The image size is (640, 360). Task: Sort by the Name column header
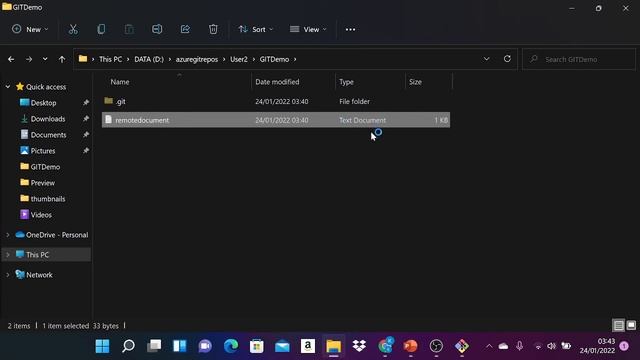pos(176,82)
